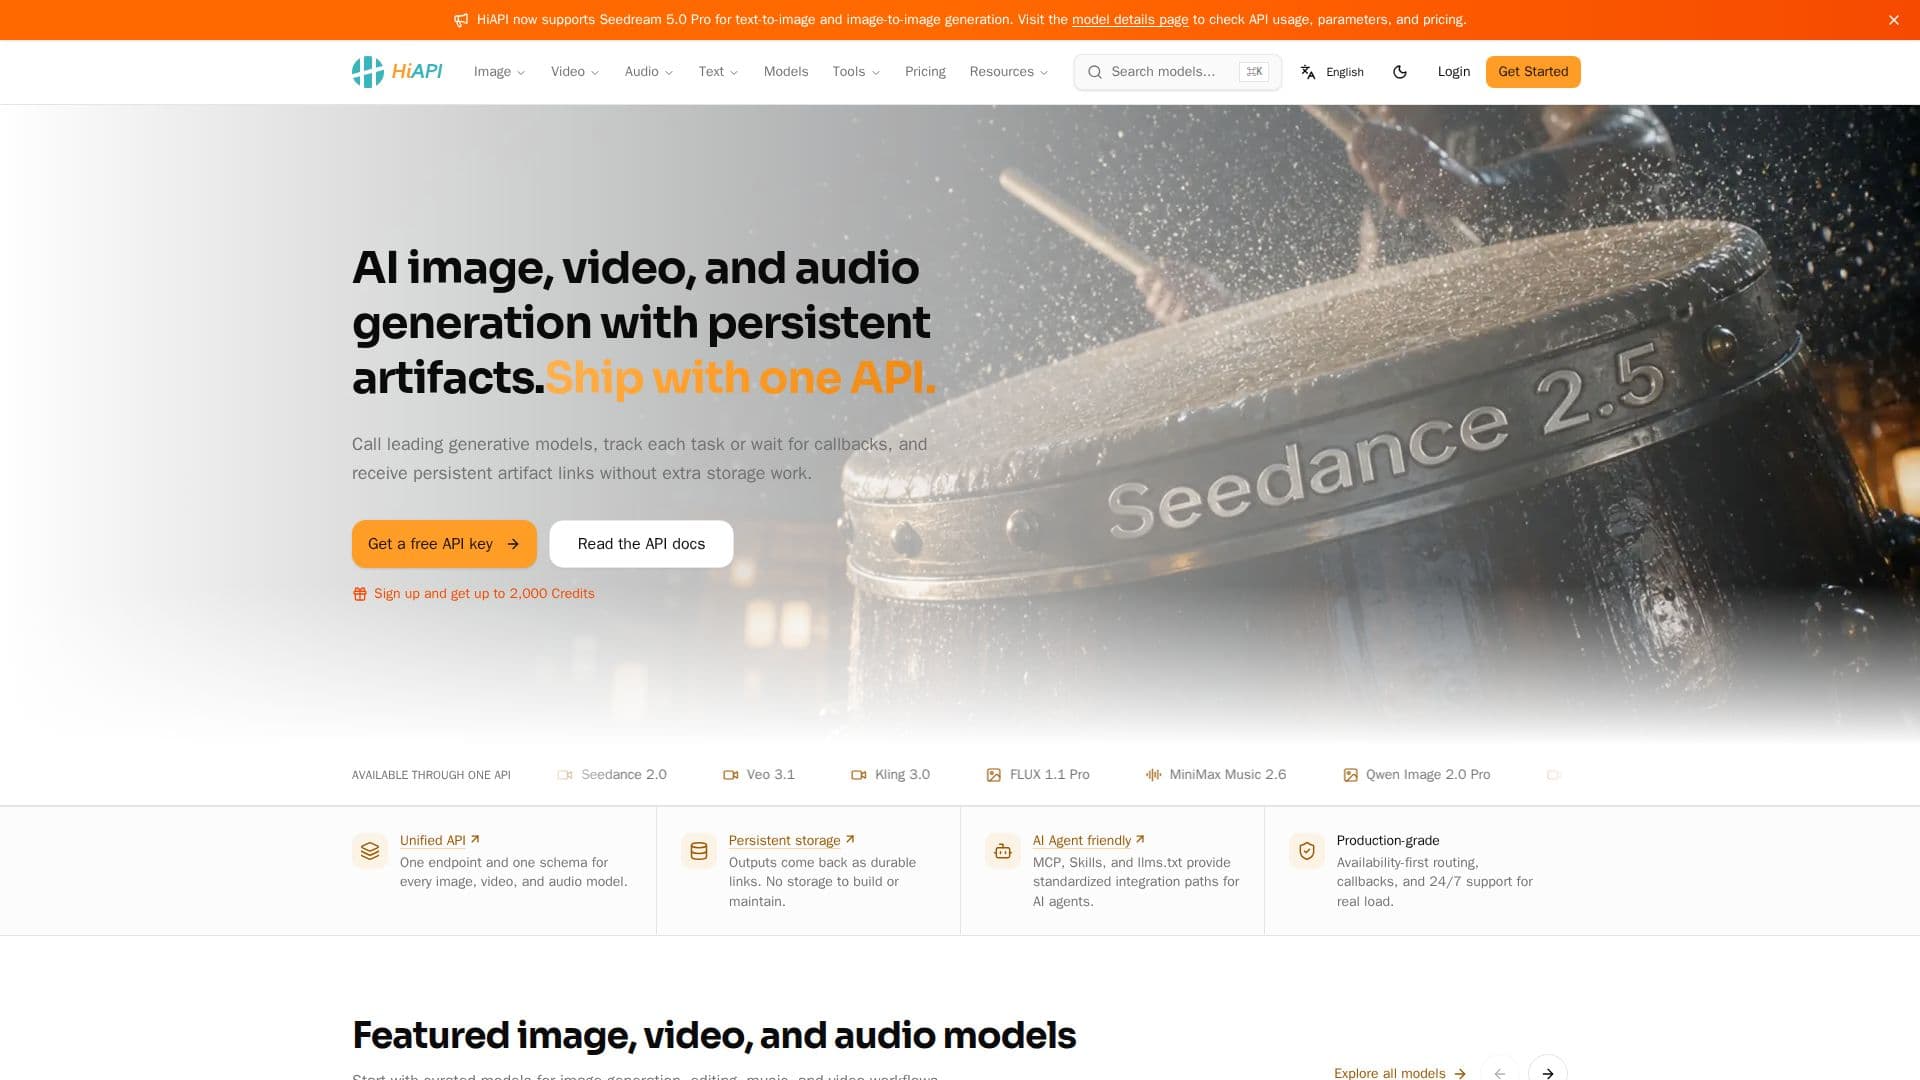This screenshot has height=1080, width=1920.
Task: Click the video icon beside Kling 3.0
Action: click(x=858, y=775)
